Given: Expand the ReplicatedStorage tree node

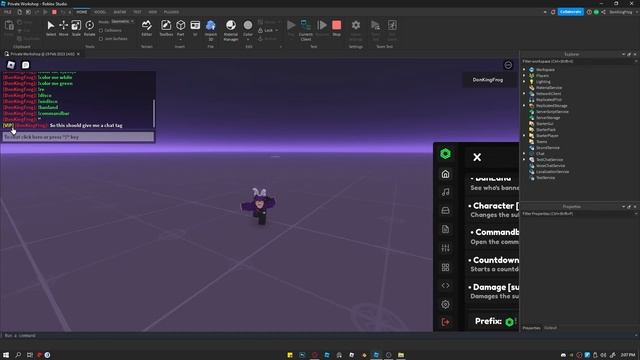Looking at the screenshot, I should [x=524, y=106].
